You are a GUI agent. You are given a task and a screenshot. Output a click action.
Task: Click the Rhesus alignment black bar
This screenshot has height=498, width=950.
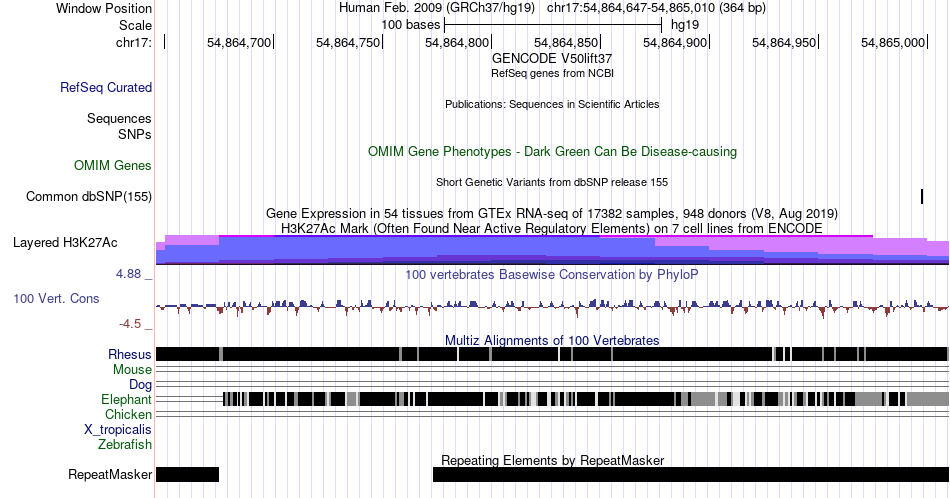click(552, 354)
